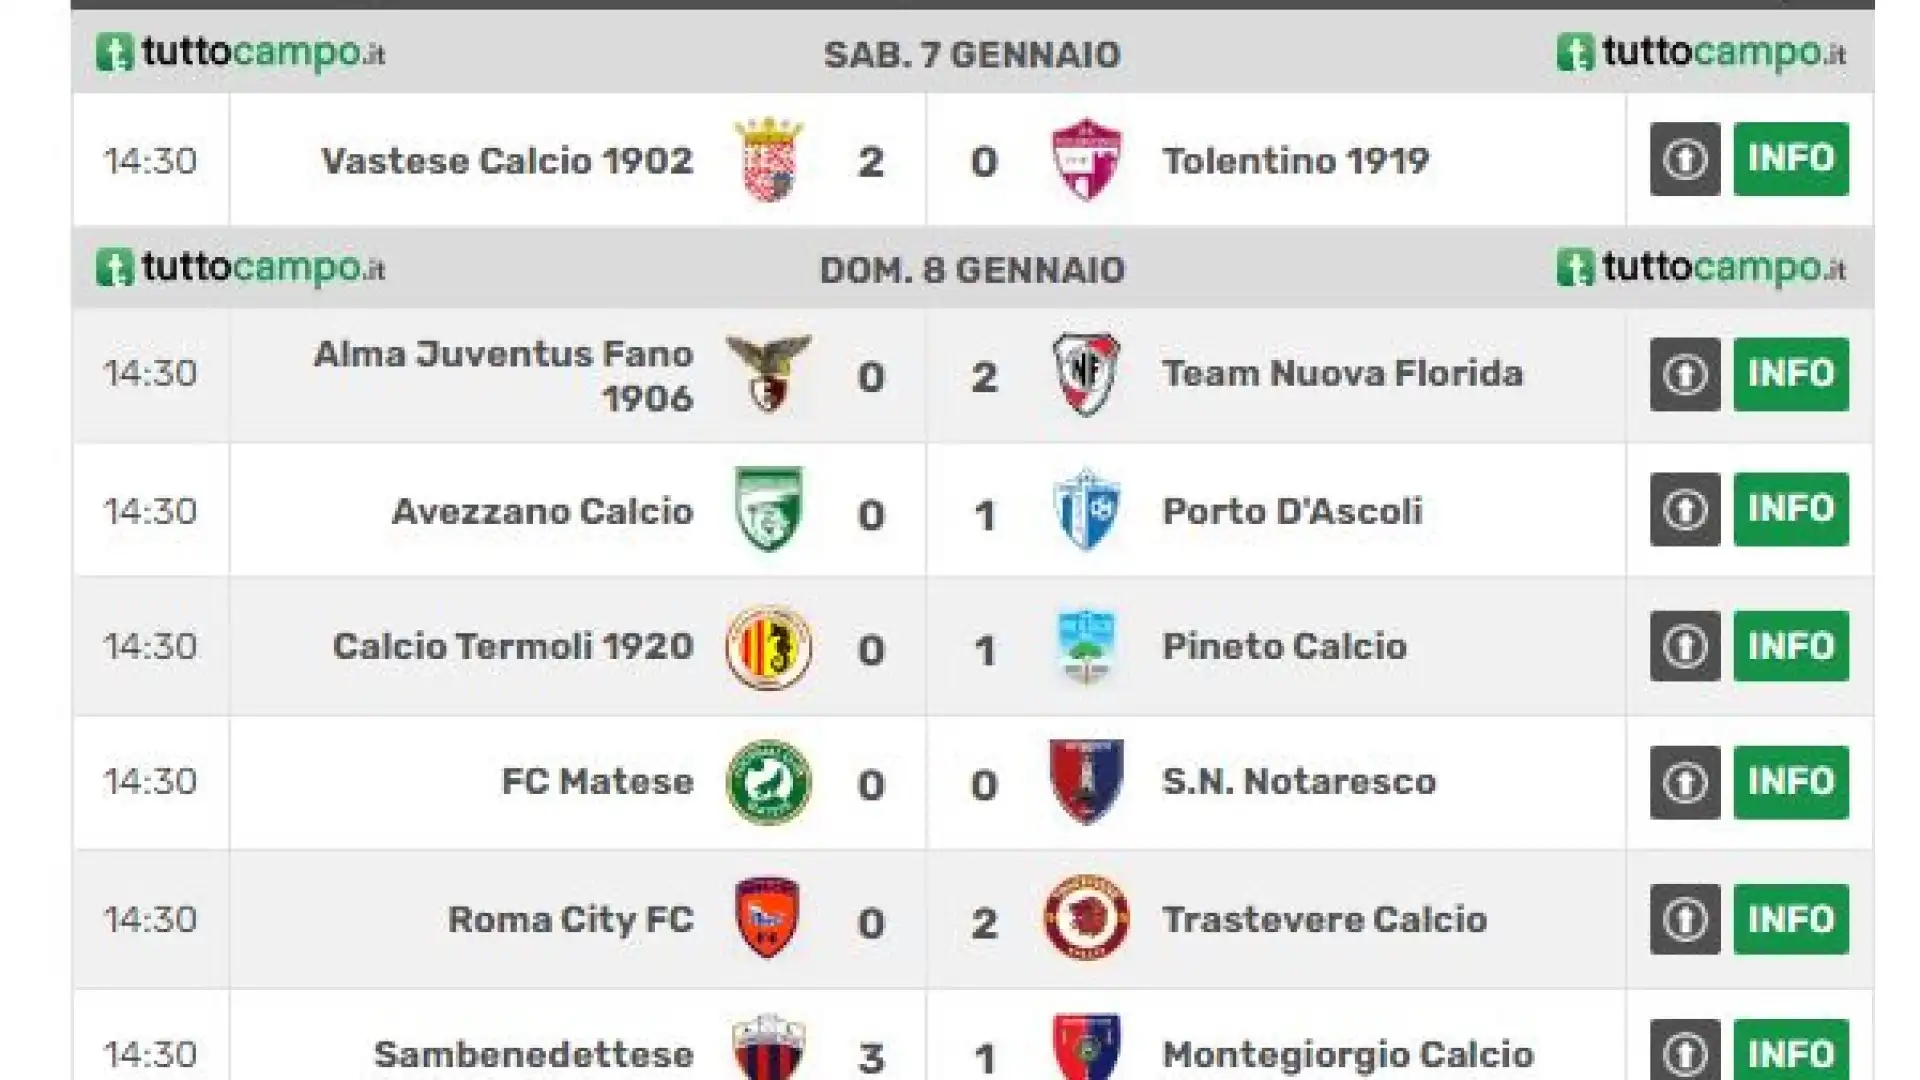Open INFO for Roma City vs Trastevere
1920x1080 pixels.
1791,919
